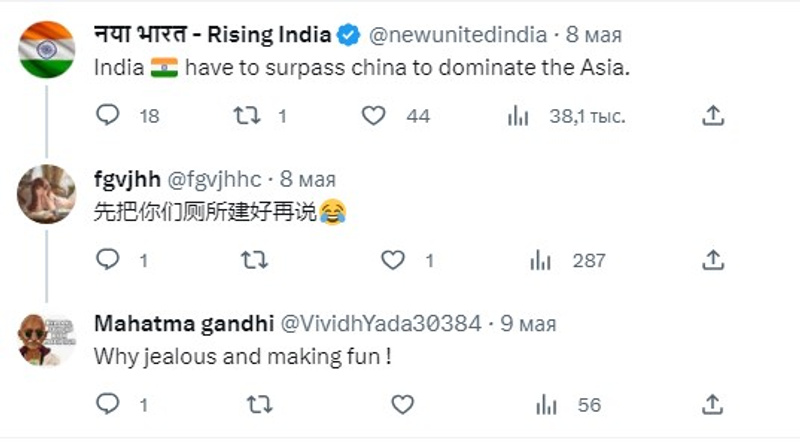Reply to fgvjhh's comment
Screen dimensions: 800x442
pos(108,260)
